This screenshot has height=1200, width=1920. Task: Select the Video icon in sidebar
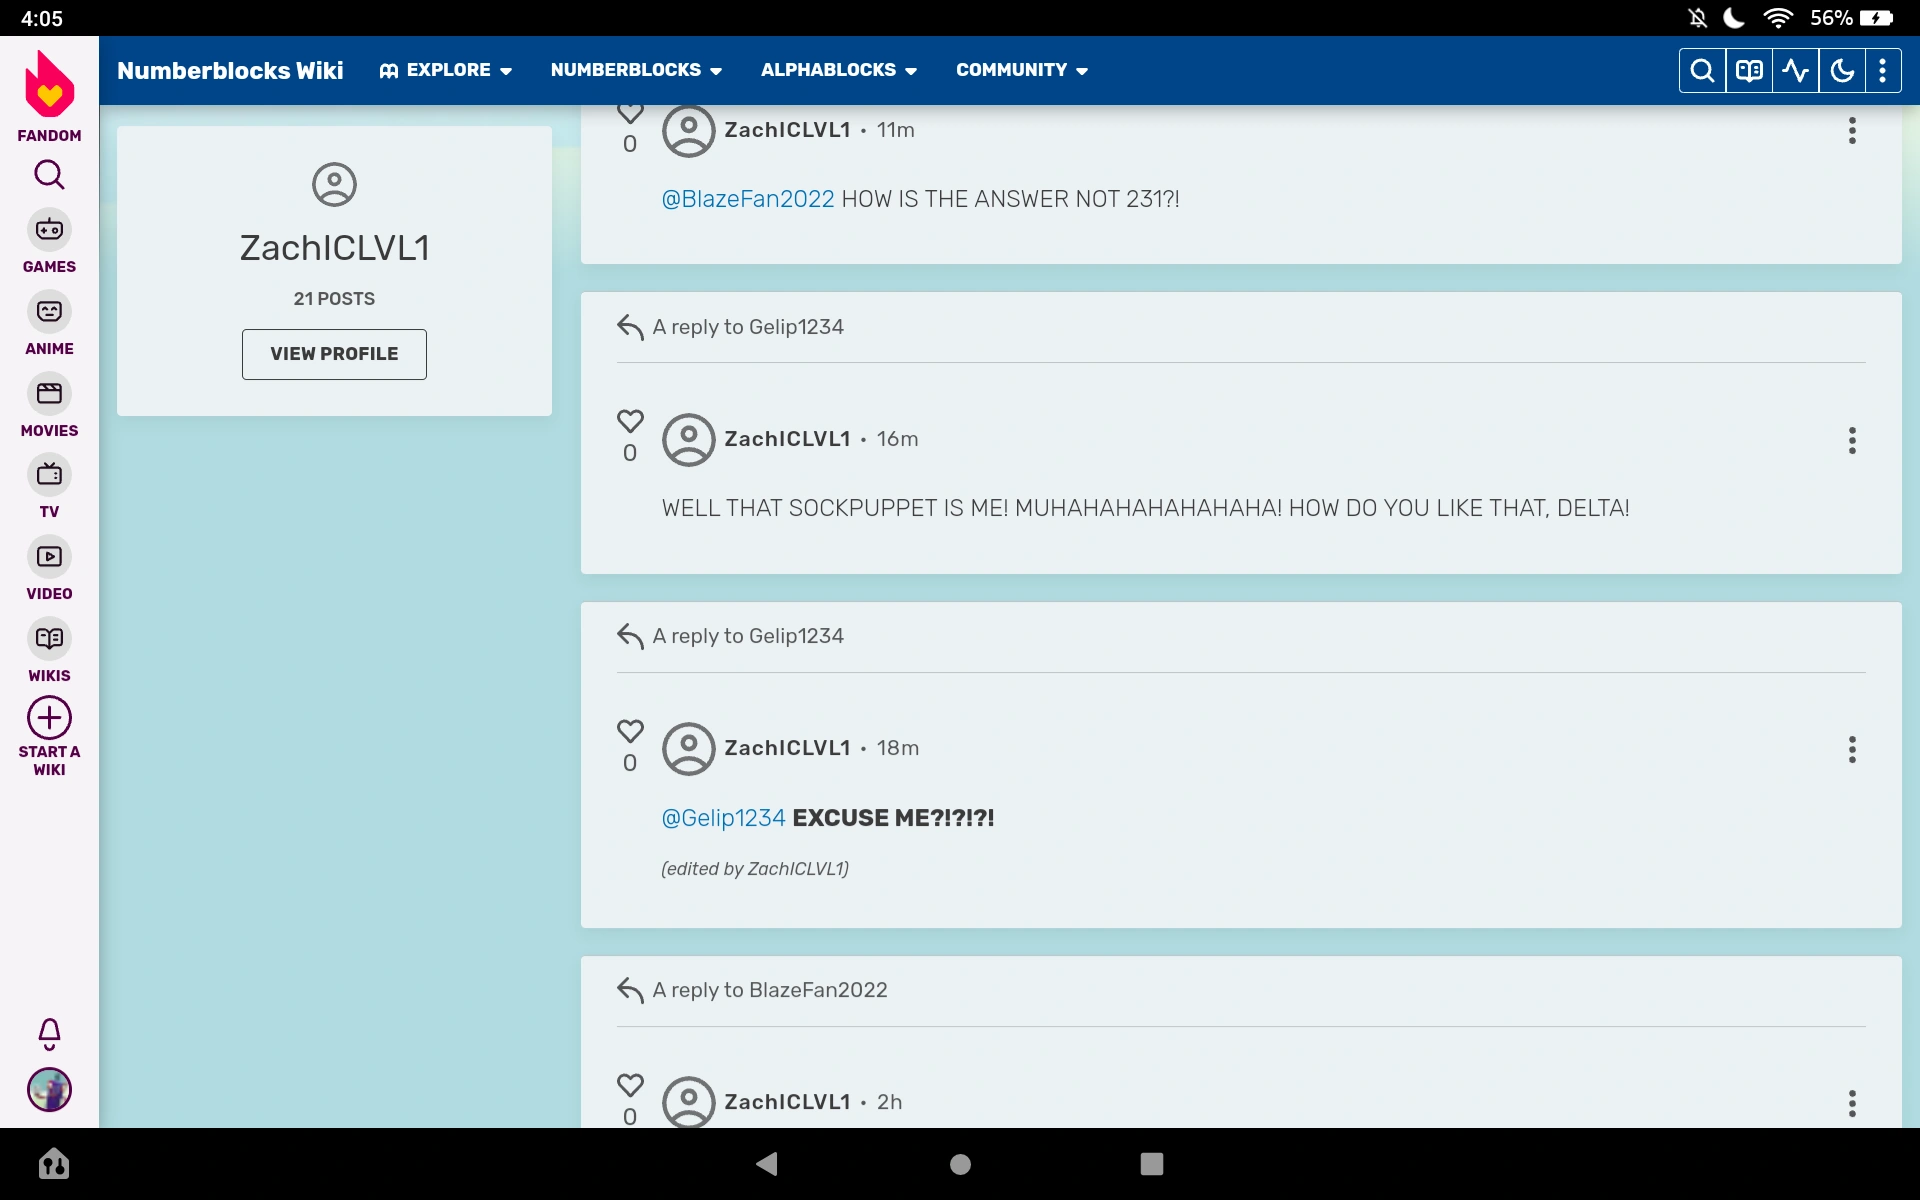pos(49,557)
